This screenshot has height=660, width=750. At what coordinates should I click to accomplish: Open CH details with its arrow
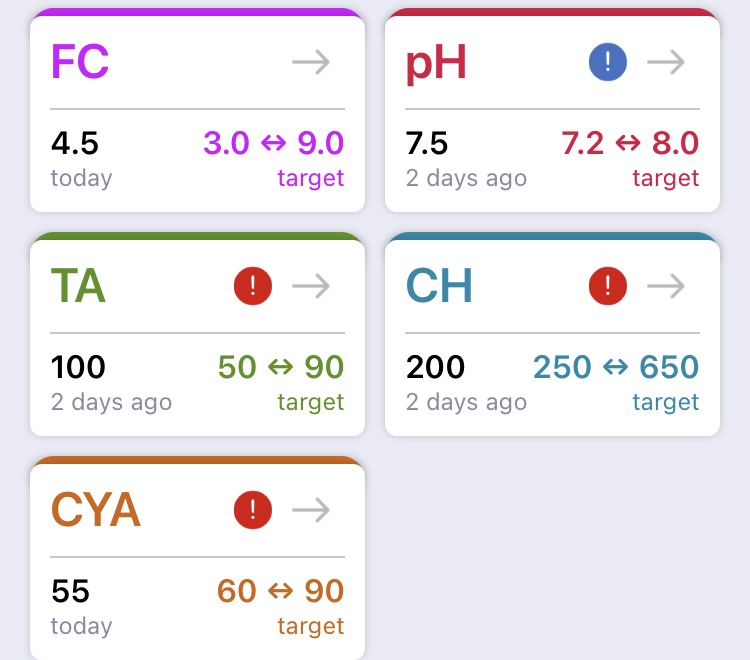coord(666,286)
